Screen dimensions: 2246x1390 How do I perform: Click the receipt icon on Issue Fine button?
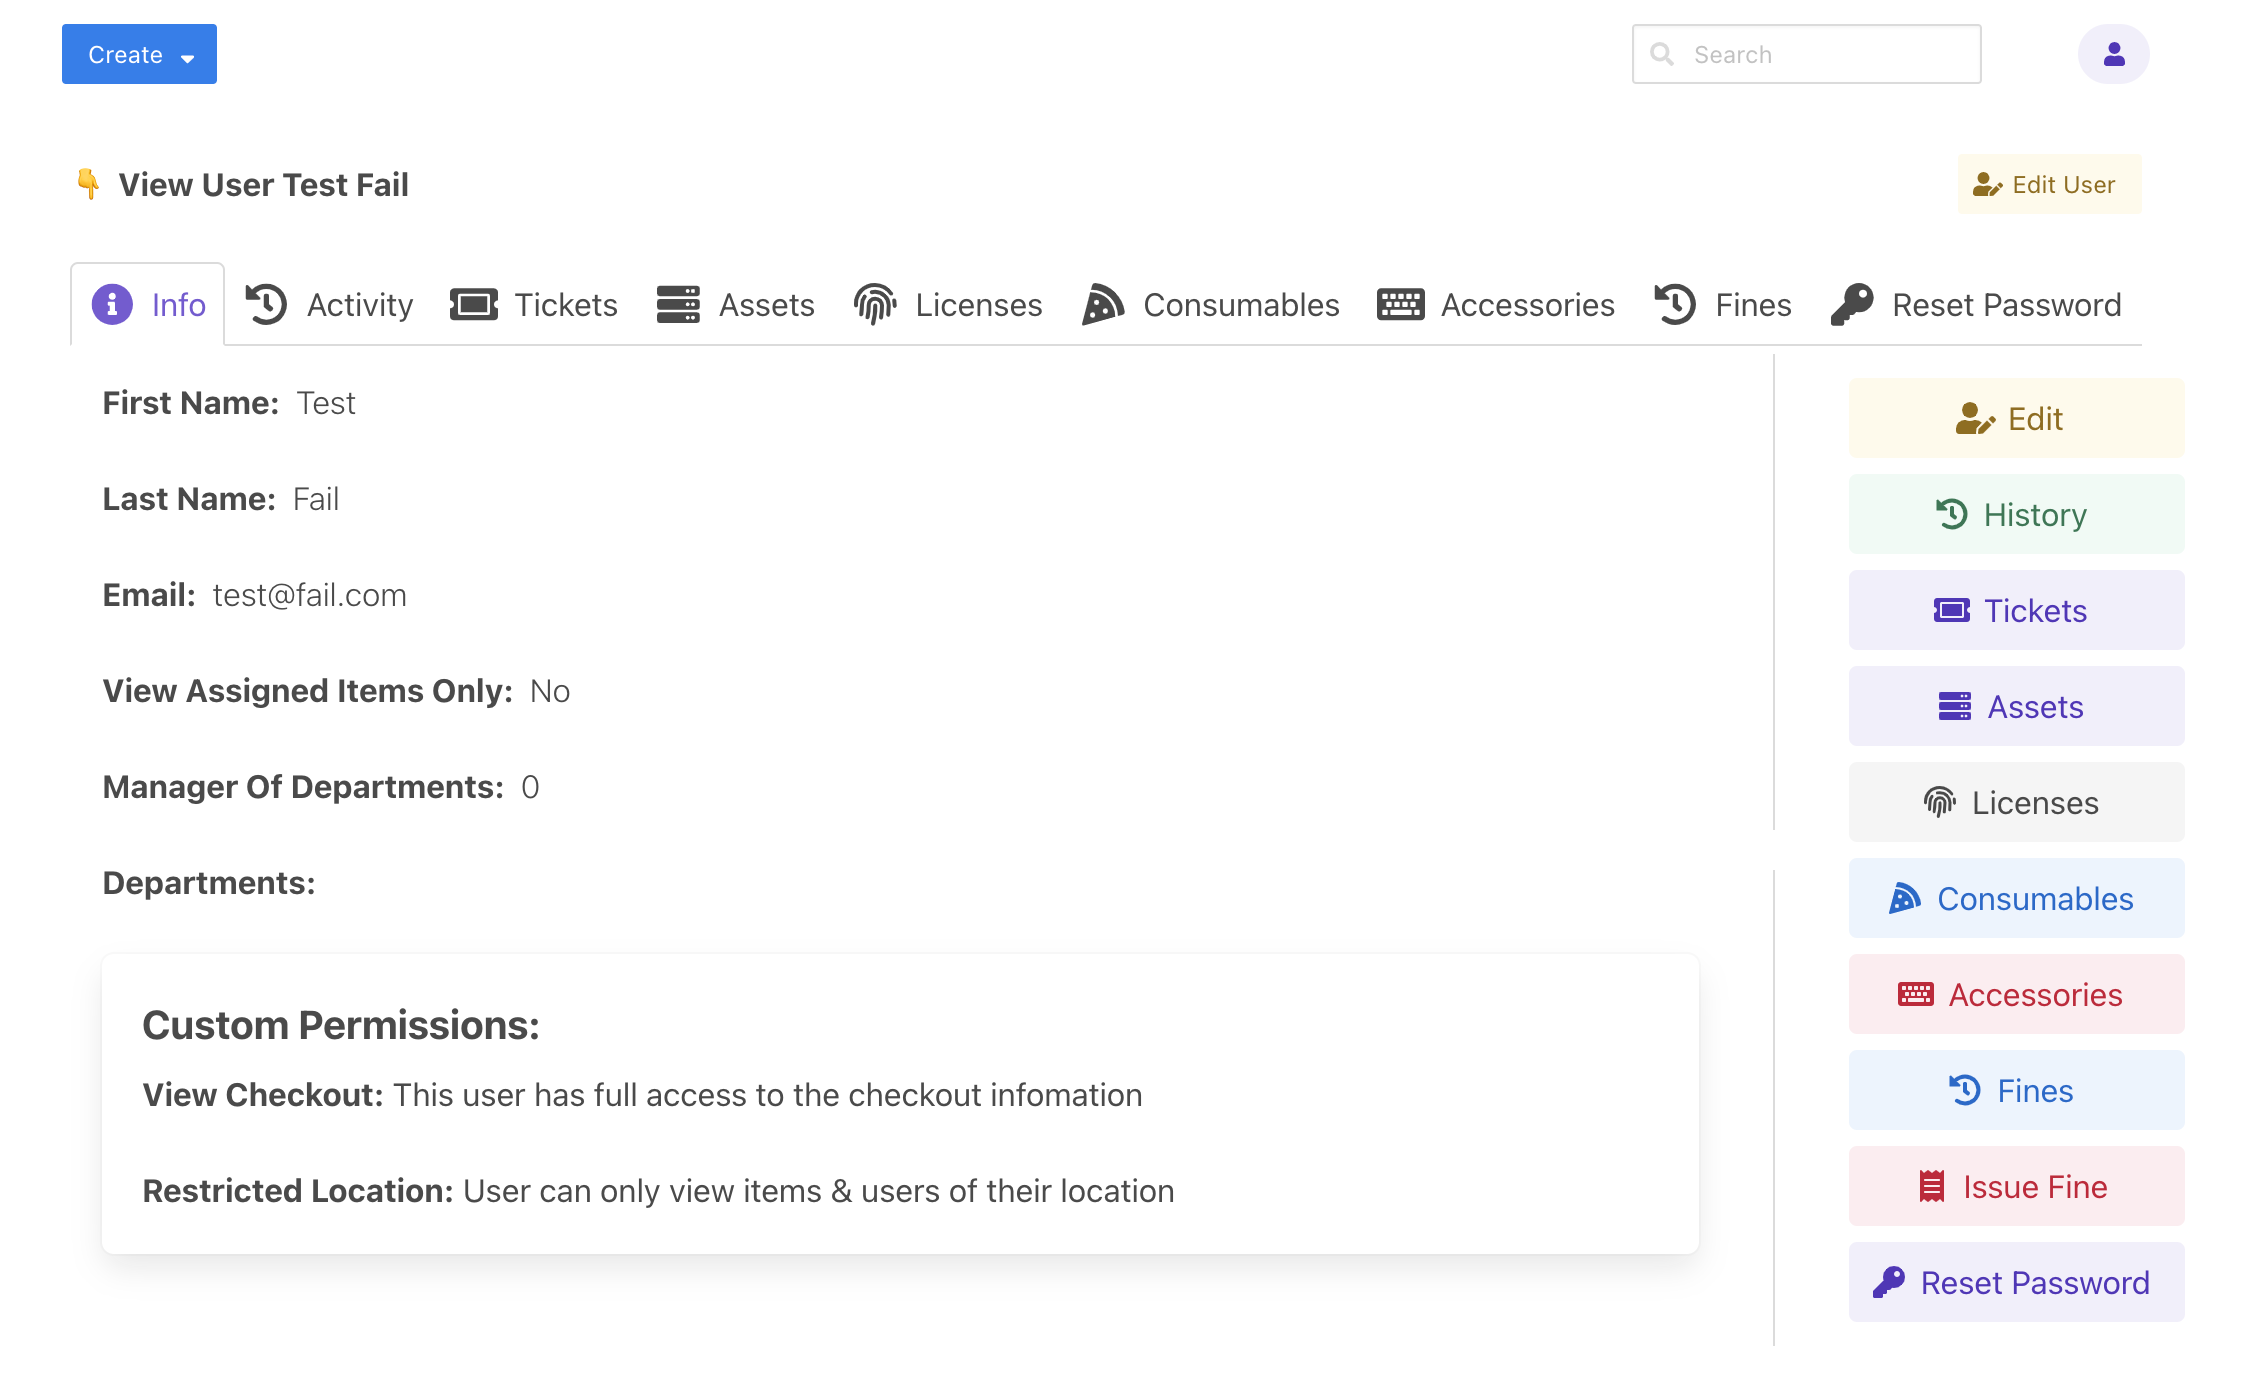tap(1932, 1186)
